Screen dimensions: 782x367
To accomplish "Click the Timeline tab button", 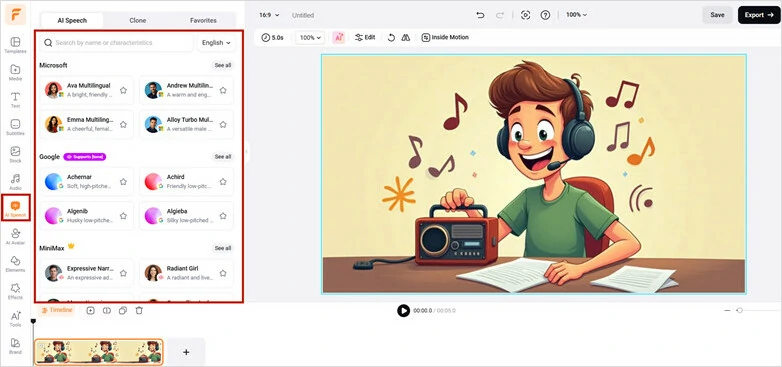I will click(57, 310).
